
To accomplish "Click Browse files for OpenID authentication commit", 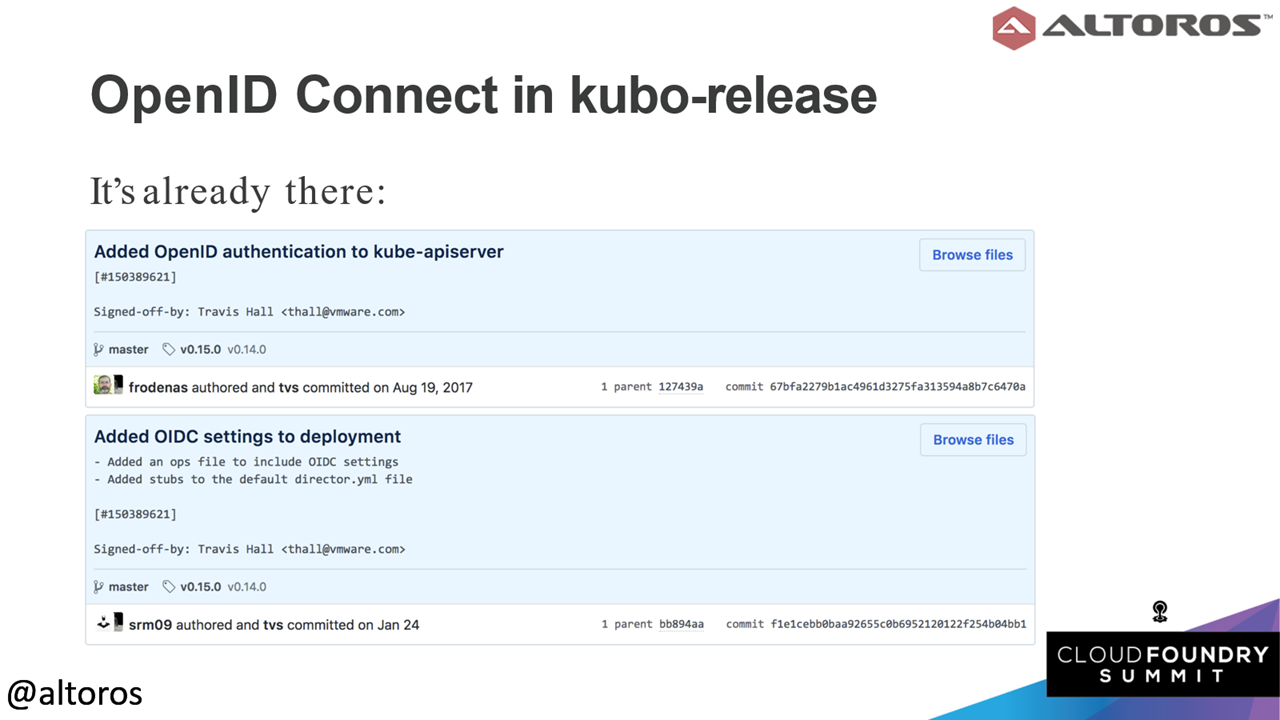I will 972,255.
